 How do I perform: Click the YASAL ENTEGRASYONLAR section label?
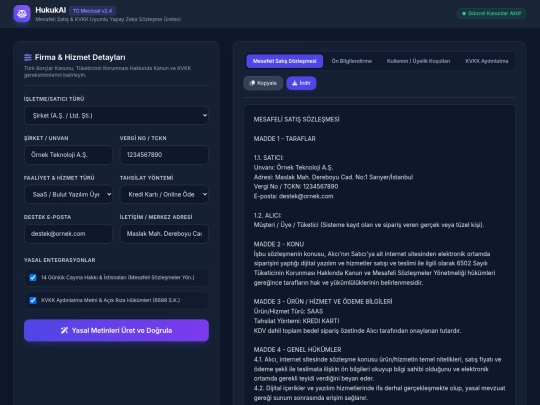60,260
